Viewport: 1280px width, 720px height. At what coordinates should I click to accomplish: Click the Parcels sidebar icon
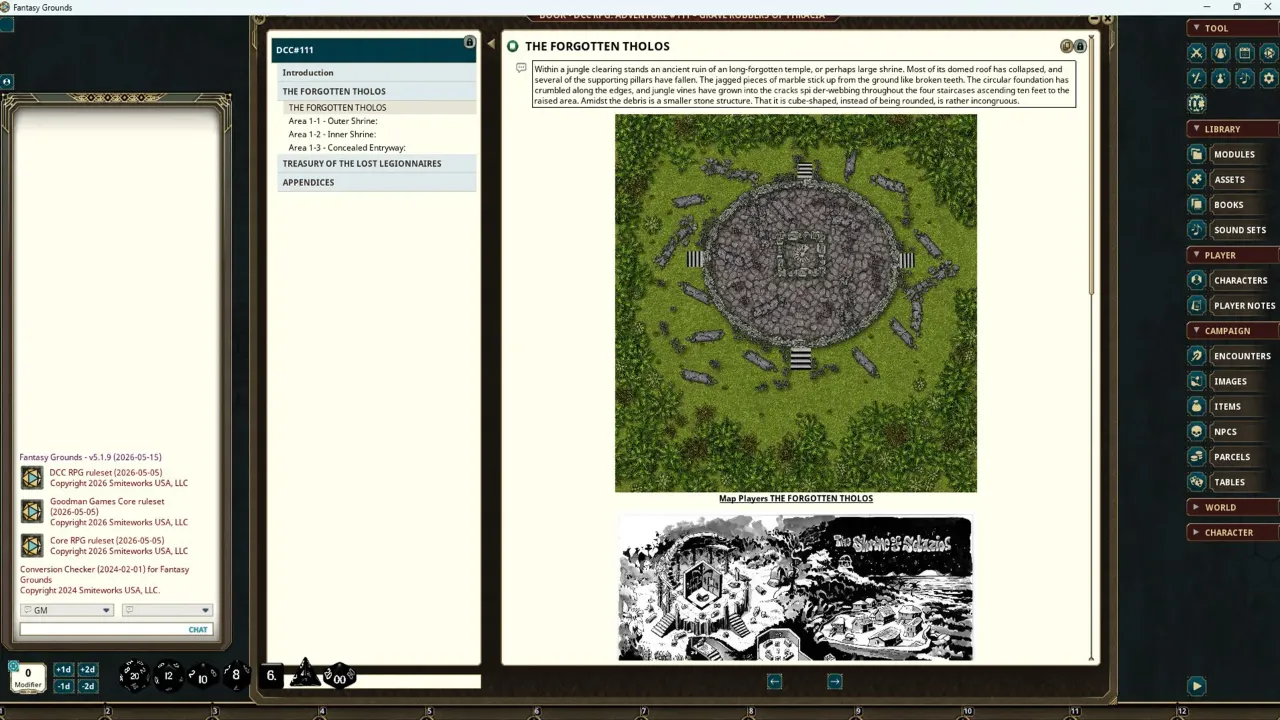click(x=1197, y=456)
